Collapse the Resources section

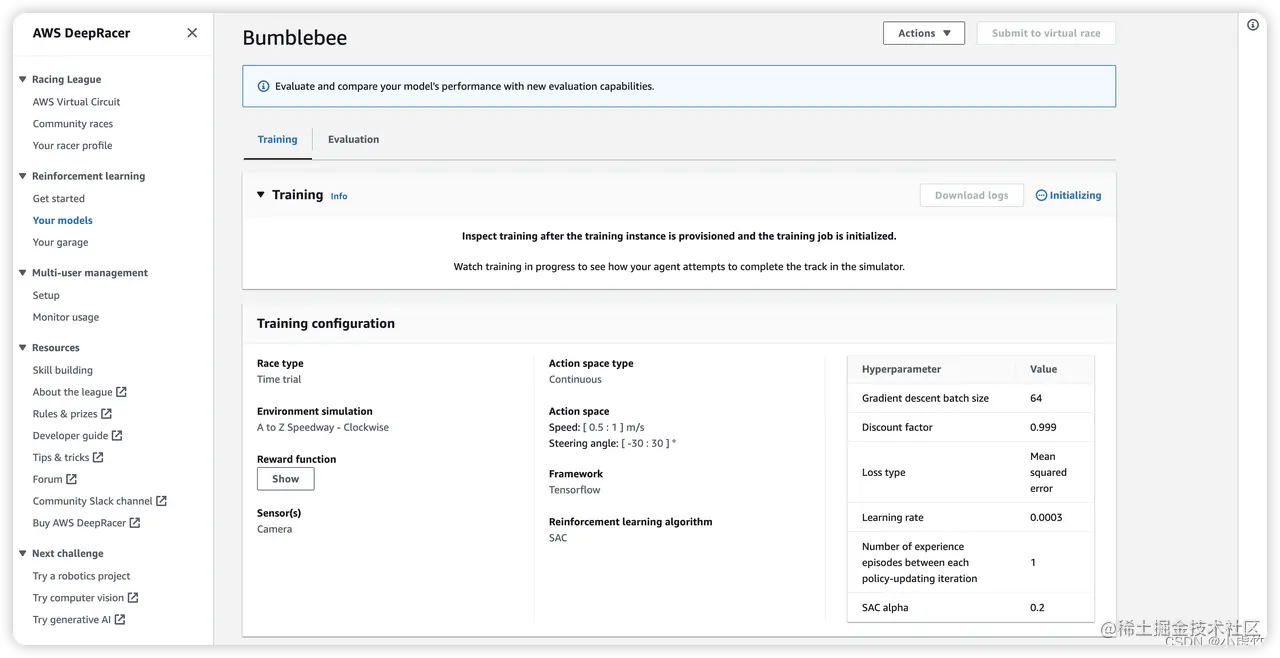tap(23, 348)
